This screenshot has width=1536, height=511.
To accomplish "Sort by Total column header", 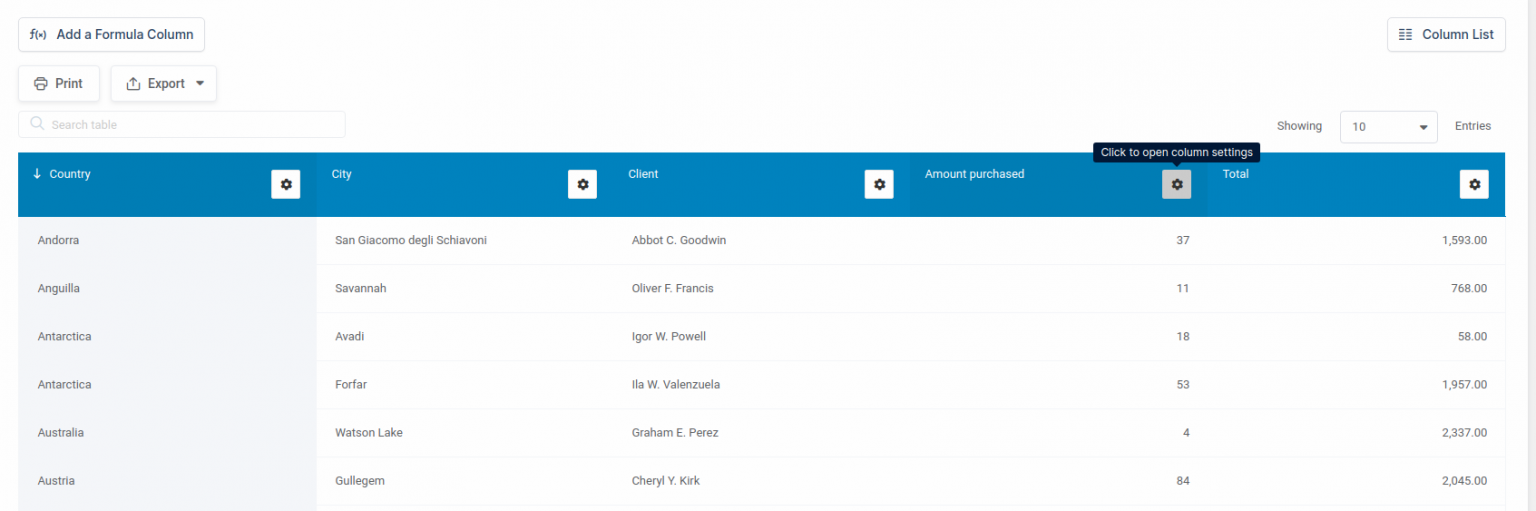I will 1235,174.
